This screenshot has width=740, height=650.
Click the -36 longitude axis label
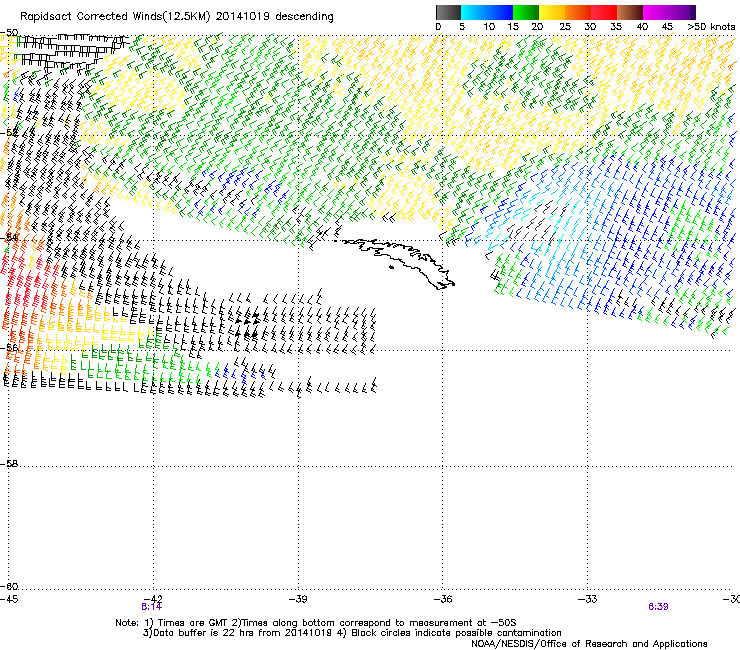(x=443, y=599)
